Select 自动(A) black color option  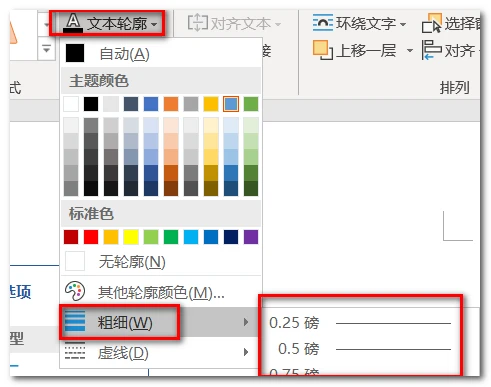point(161,53)
